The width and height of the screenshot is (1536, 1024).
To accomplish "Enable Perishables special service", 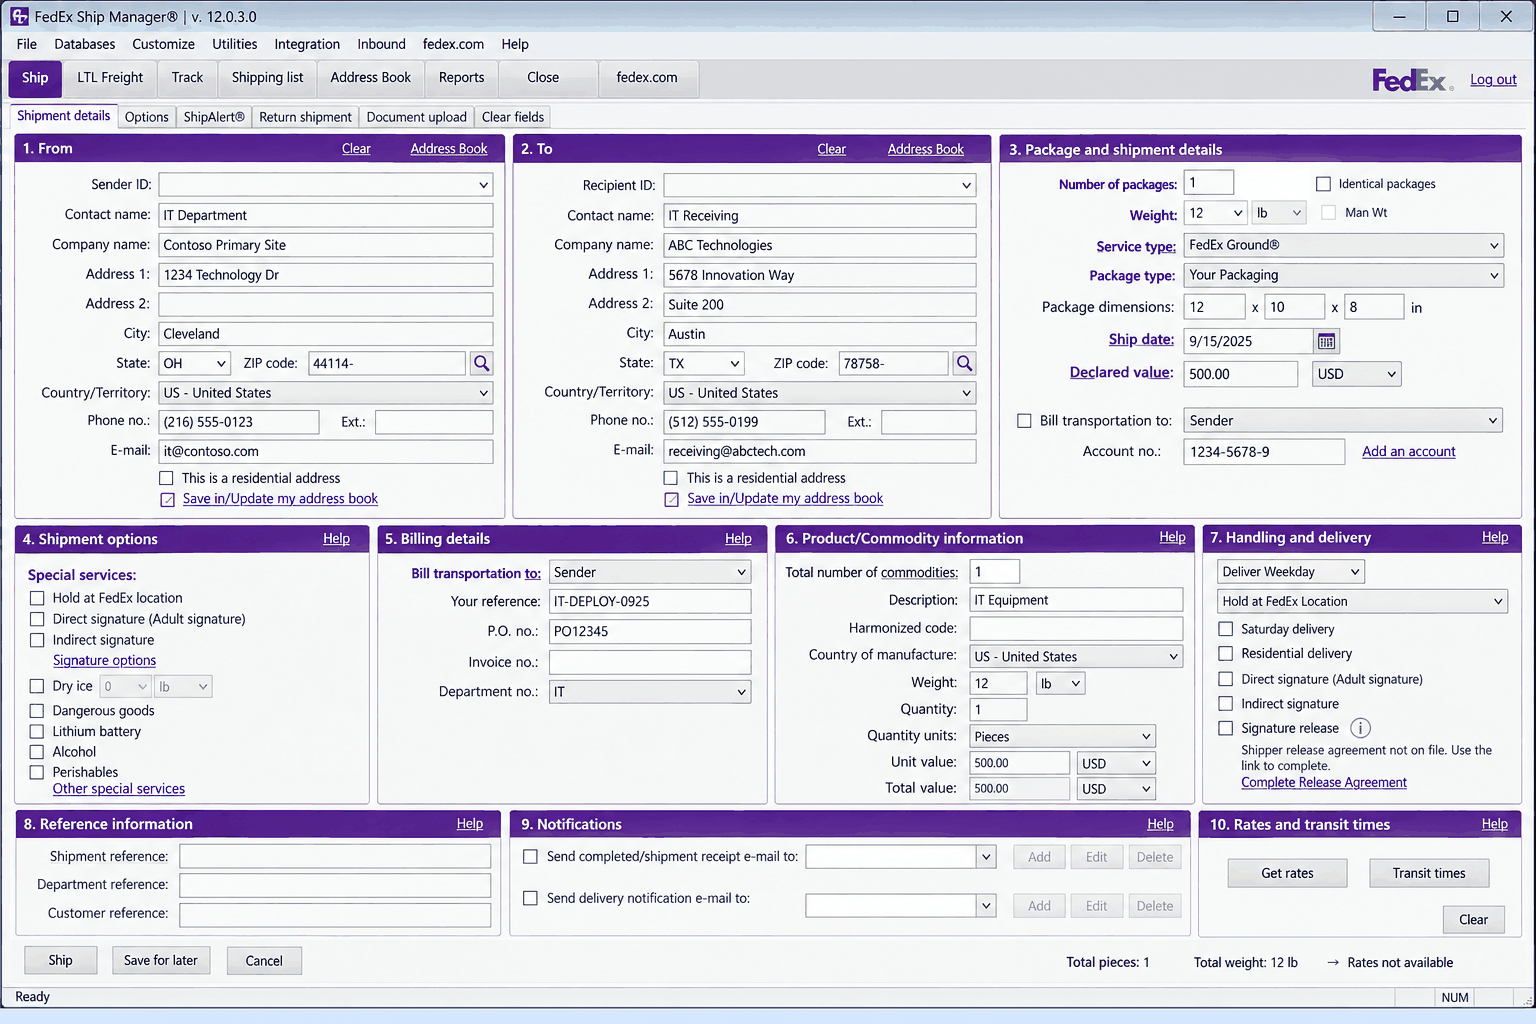I will [37, 772].
